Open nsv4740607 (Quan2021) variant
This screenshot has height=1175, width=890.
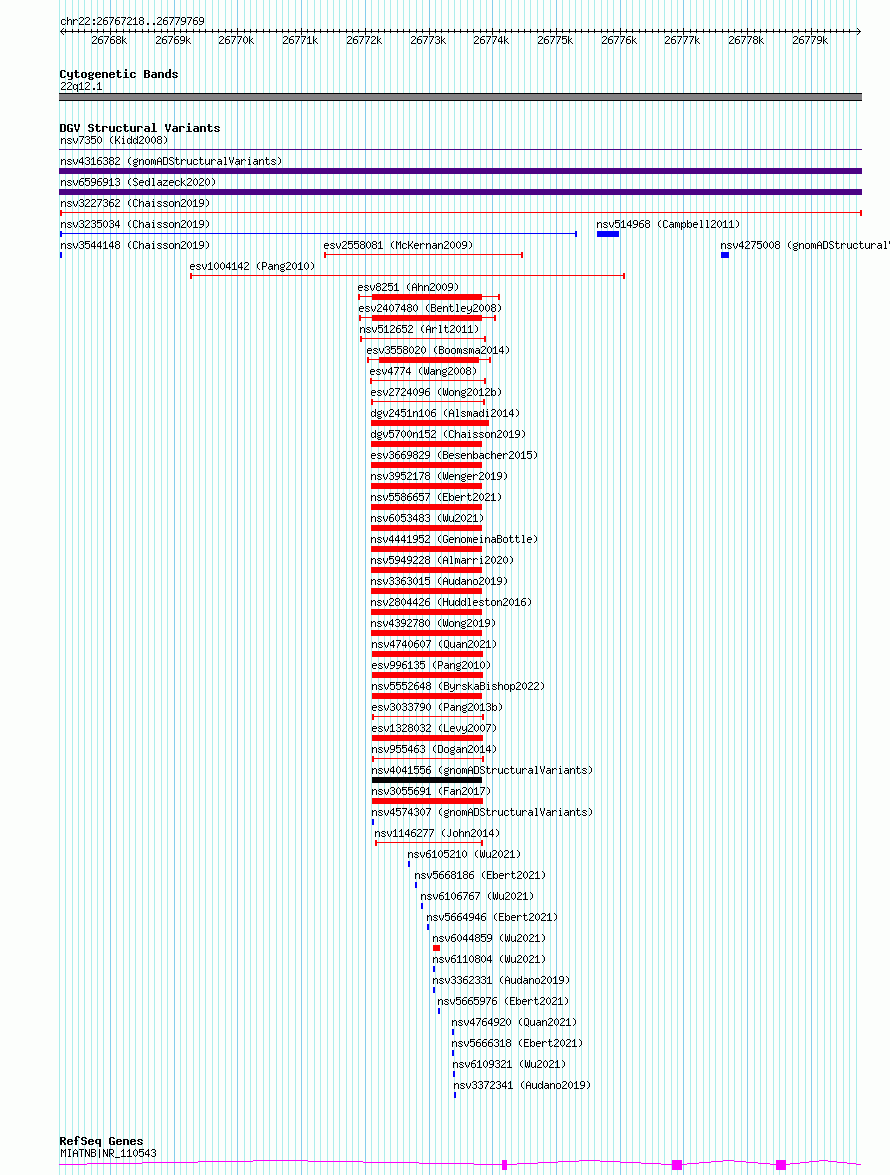coord(435,644)
